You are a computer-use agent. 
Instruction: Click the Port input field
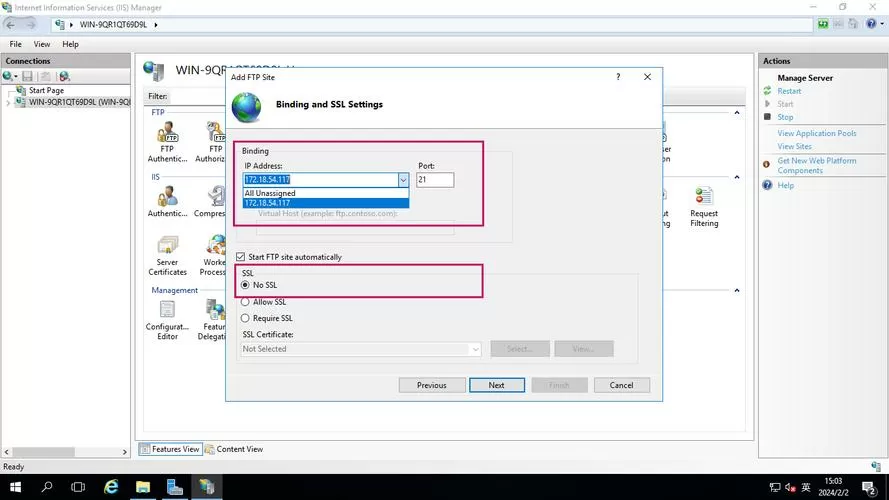click(435, 180)
